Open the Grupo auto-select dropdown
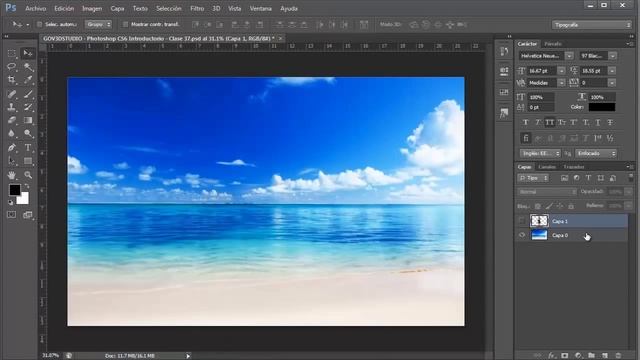Viewport: 640px width, 360px height. point(98,24)
